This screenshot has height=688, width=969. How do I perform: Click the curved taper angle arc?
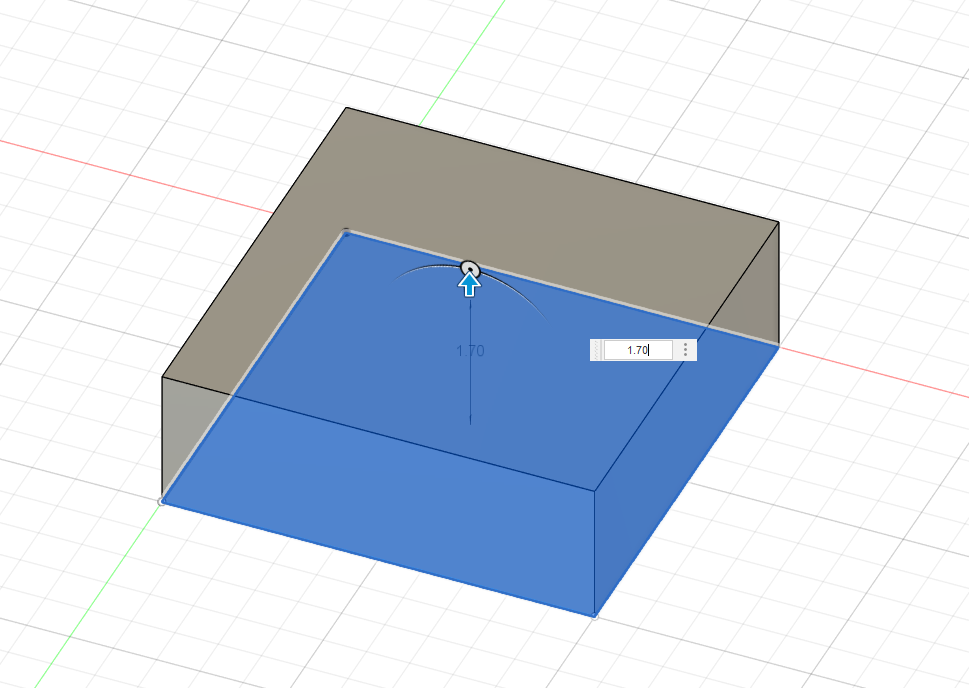pyautogui.click(x=420, y=271)
